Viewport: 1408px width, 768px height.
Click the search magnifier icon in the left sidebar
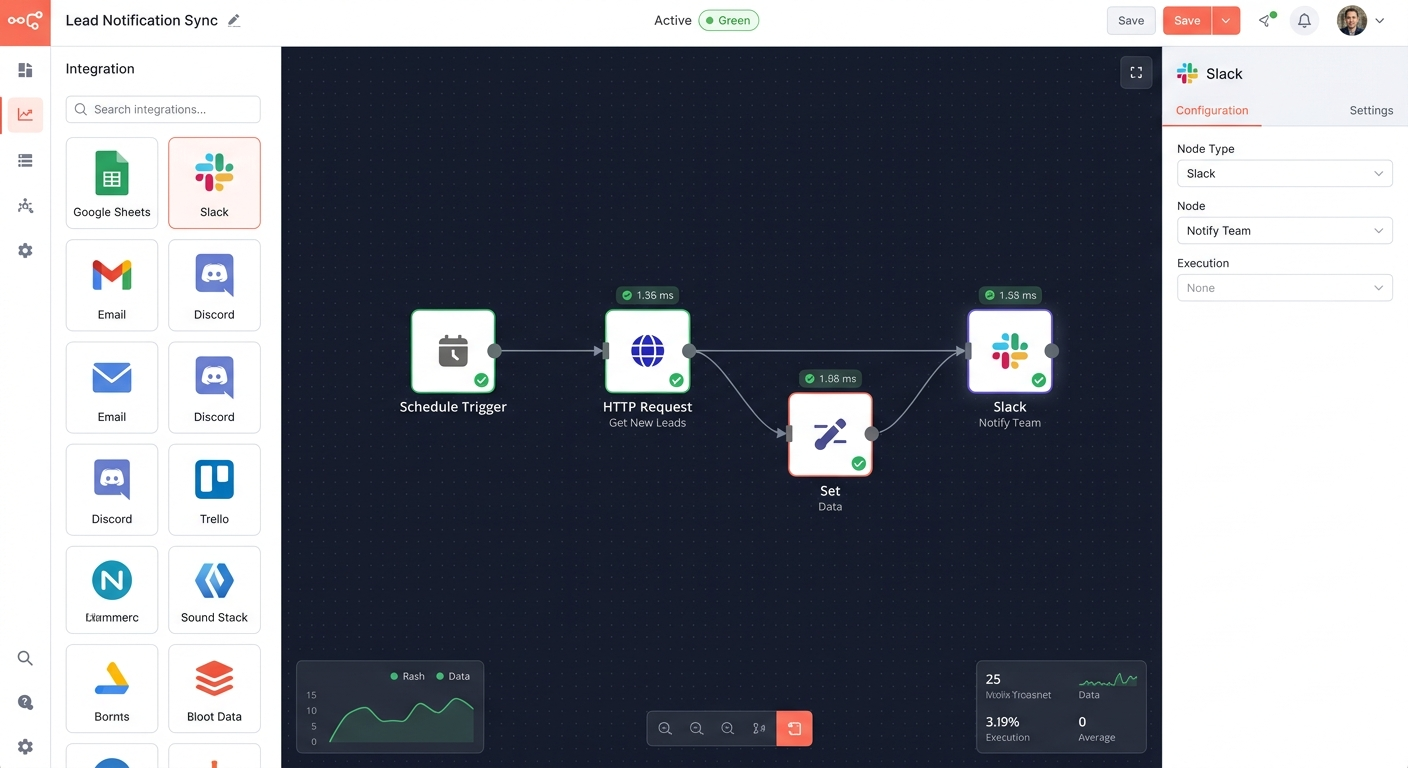pos(25,658)
